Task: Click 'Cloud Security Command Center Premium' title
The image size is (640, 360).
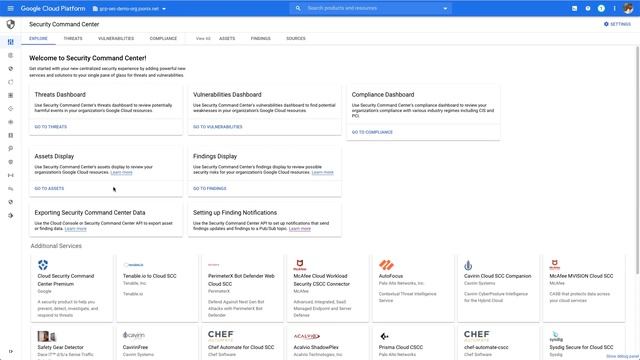Action: 66,280
